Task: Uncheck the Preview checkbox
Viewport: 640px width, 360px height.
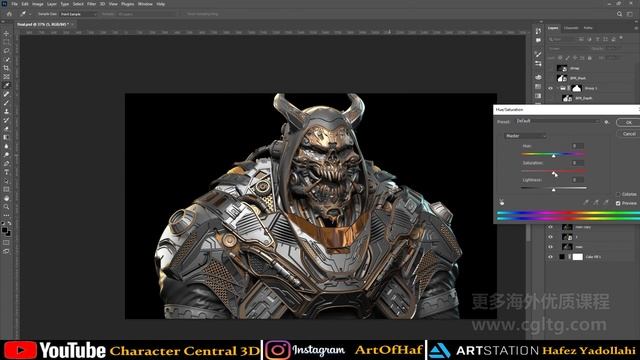Action: pos(618,203)
